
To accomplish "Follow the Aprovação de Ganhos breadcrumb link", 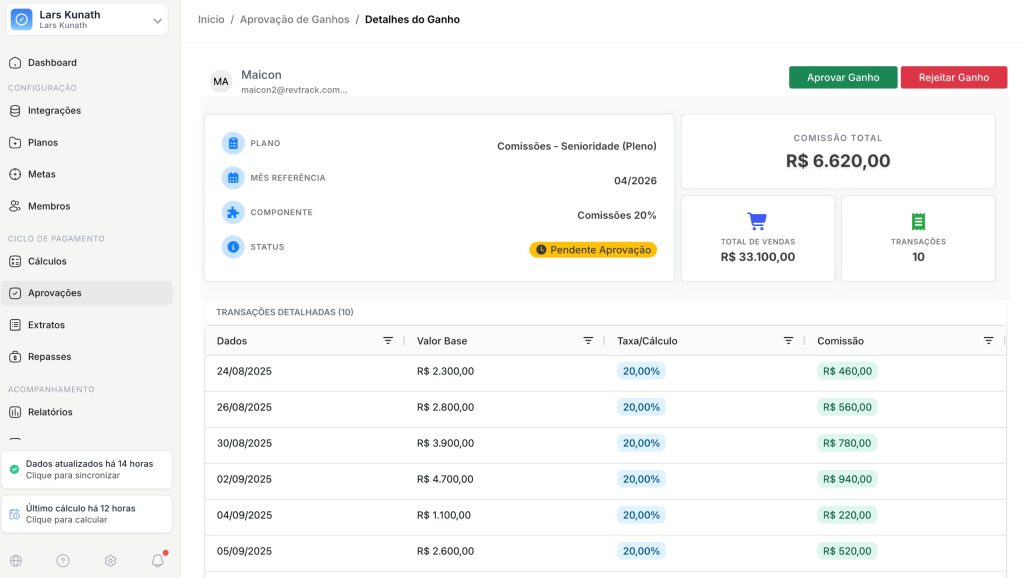I will pyautogui.click(x=294, y=19).
